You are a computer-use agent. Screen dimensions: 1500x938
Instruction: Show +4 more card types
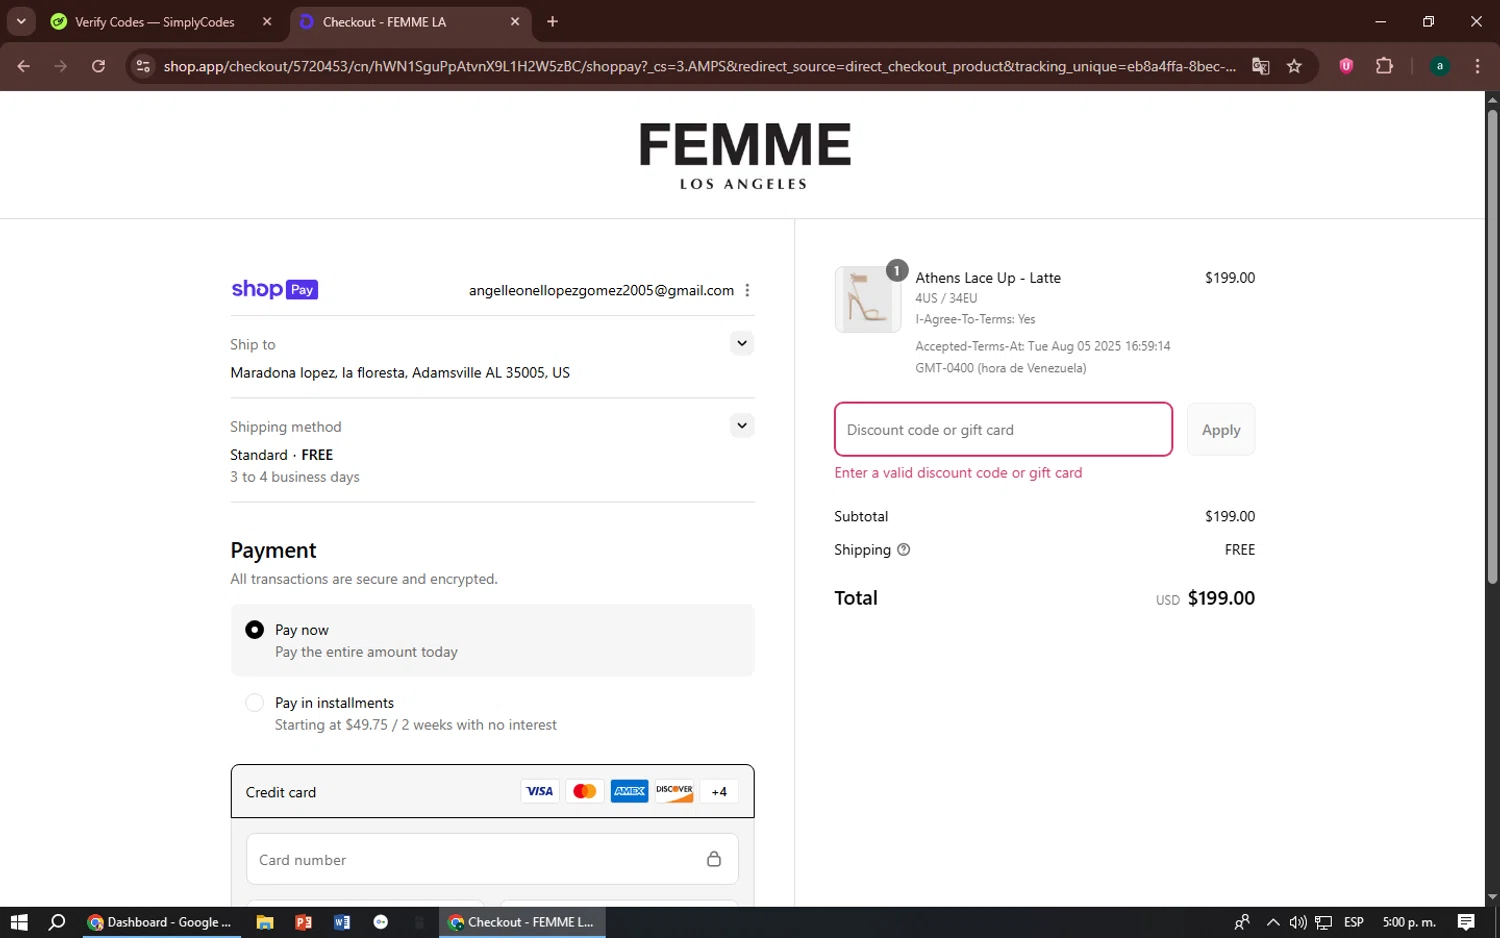[719, 791]
